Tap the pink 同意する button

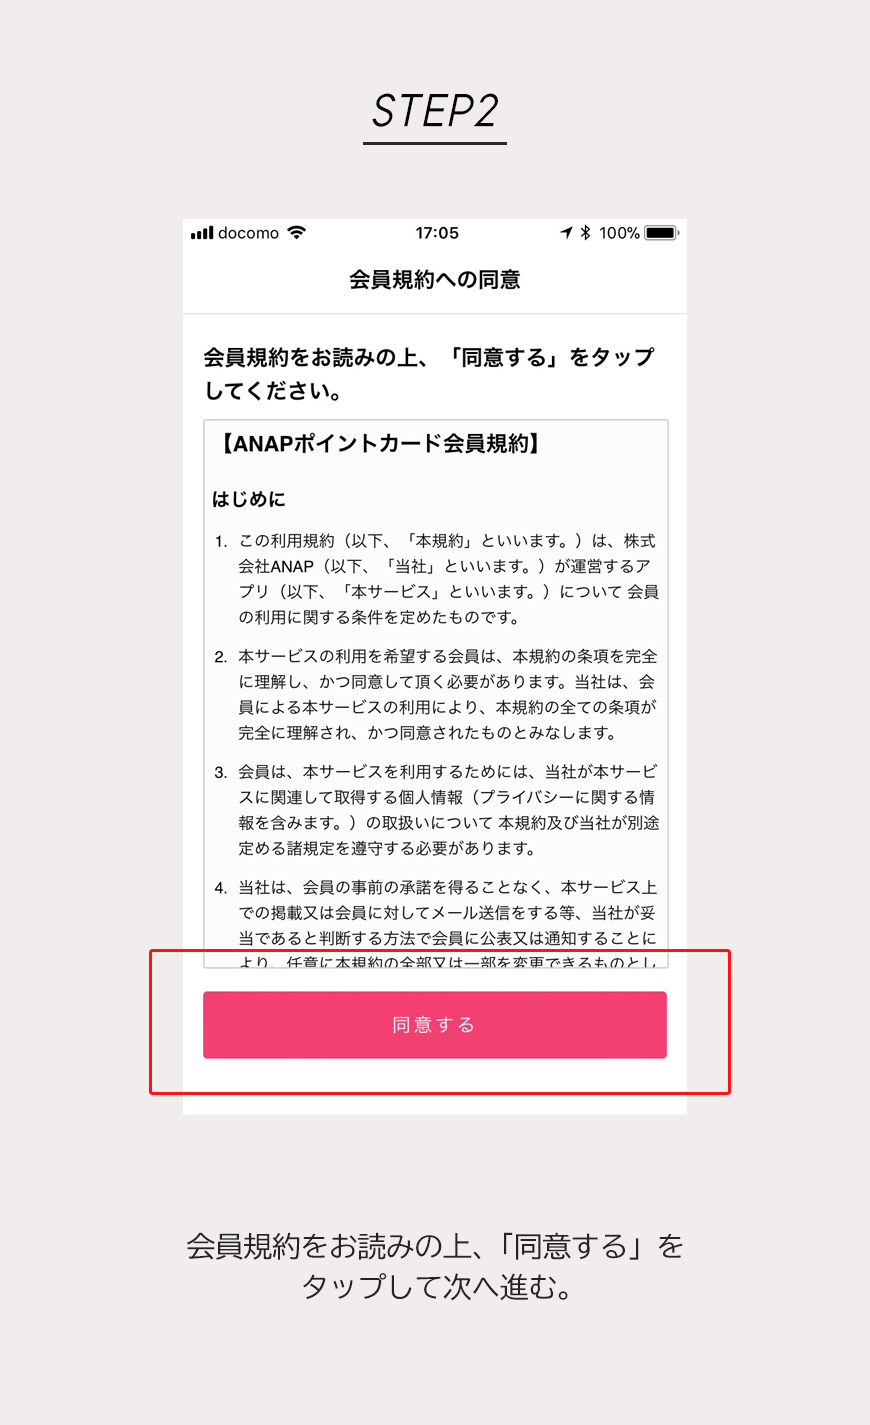[x=435, y=1025]
